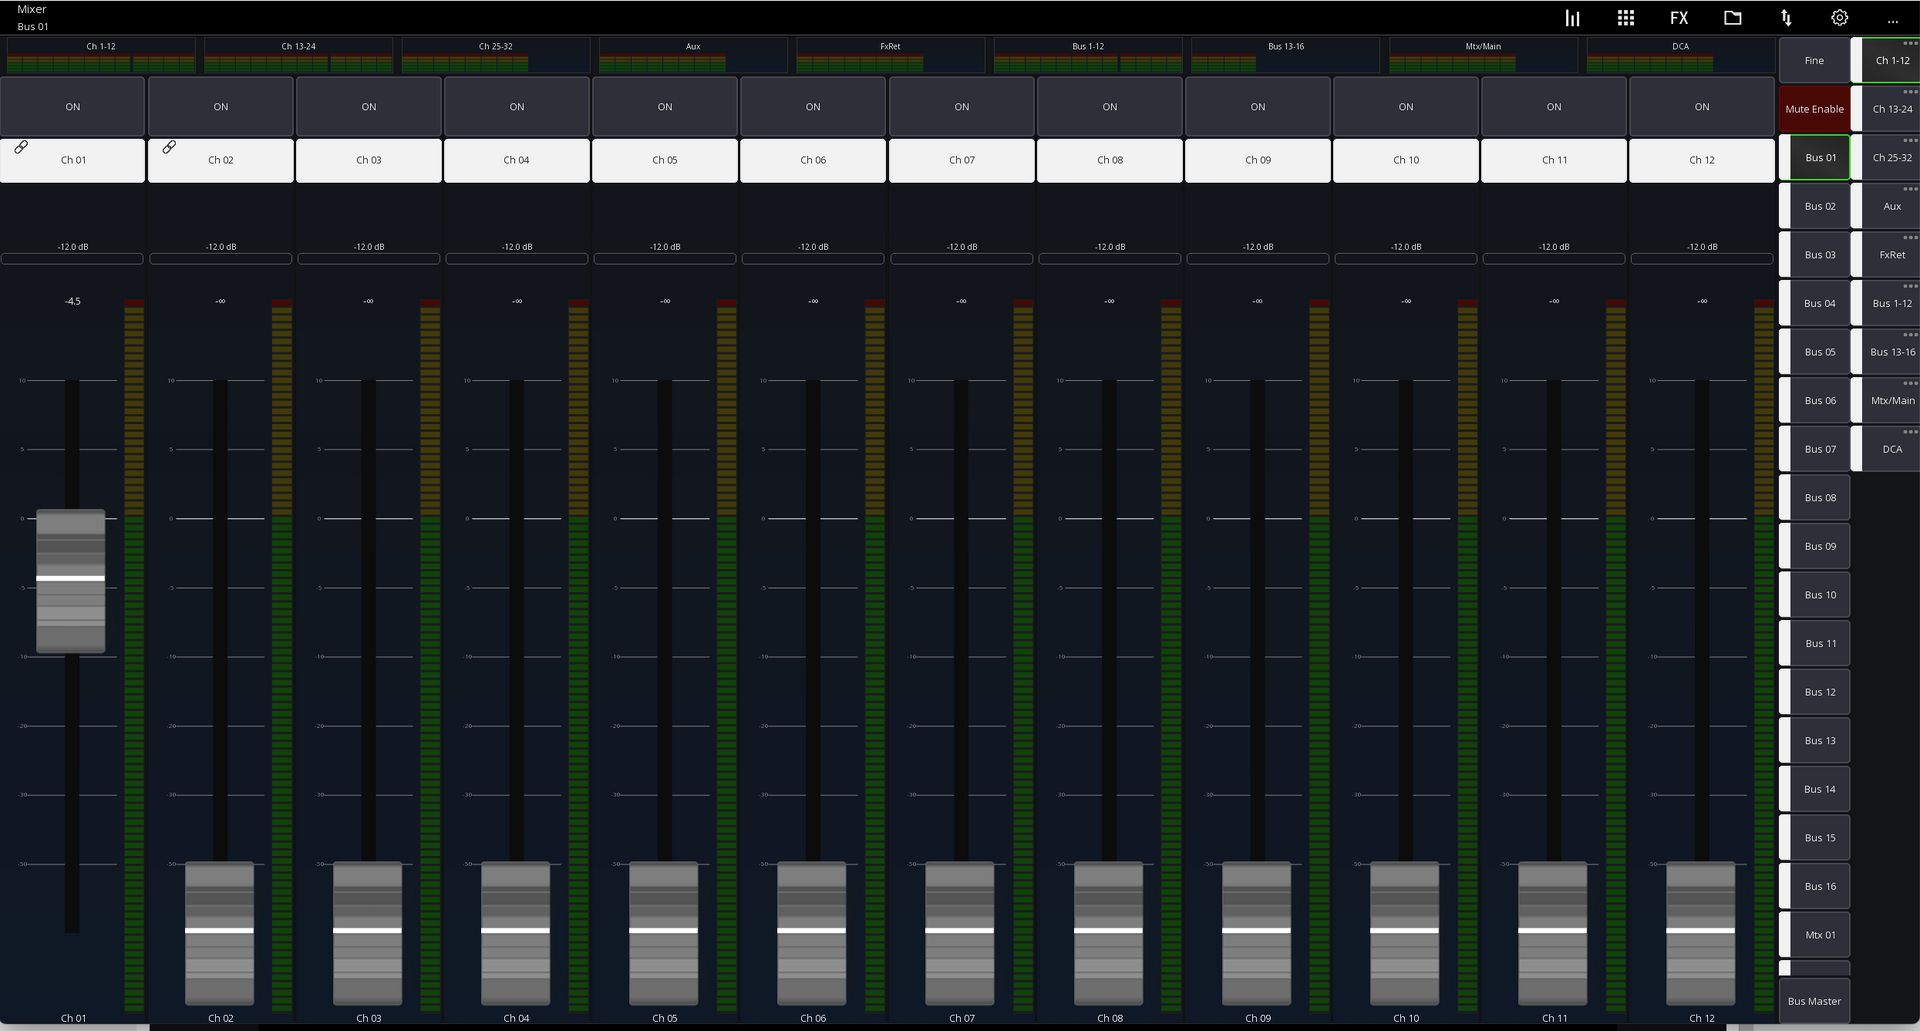The image size is (1920, 1031).
Task: Toggle the ON button above Ch 06
Action: (x=813, y=107)
